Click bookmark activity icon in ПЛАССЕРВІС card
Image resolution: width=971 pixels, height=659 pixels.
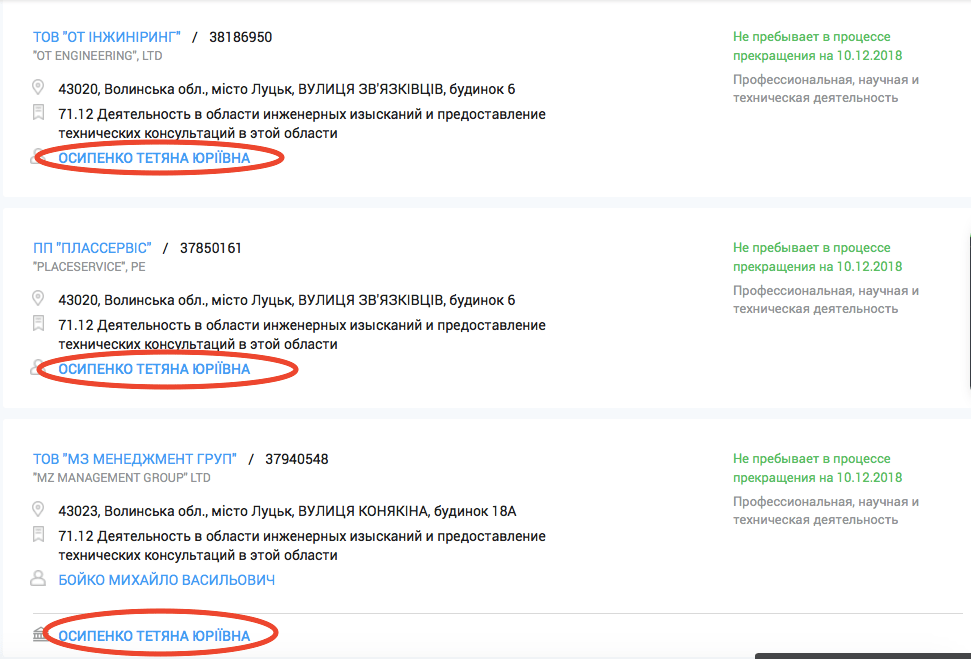click(38, 324)
